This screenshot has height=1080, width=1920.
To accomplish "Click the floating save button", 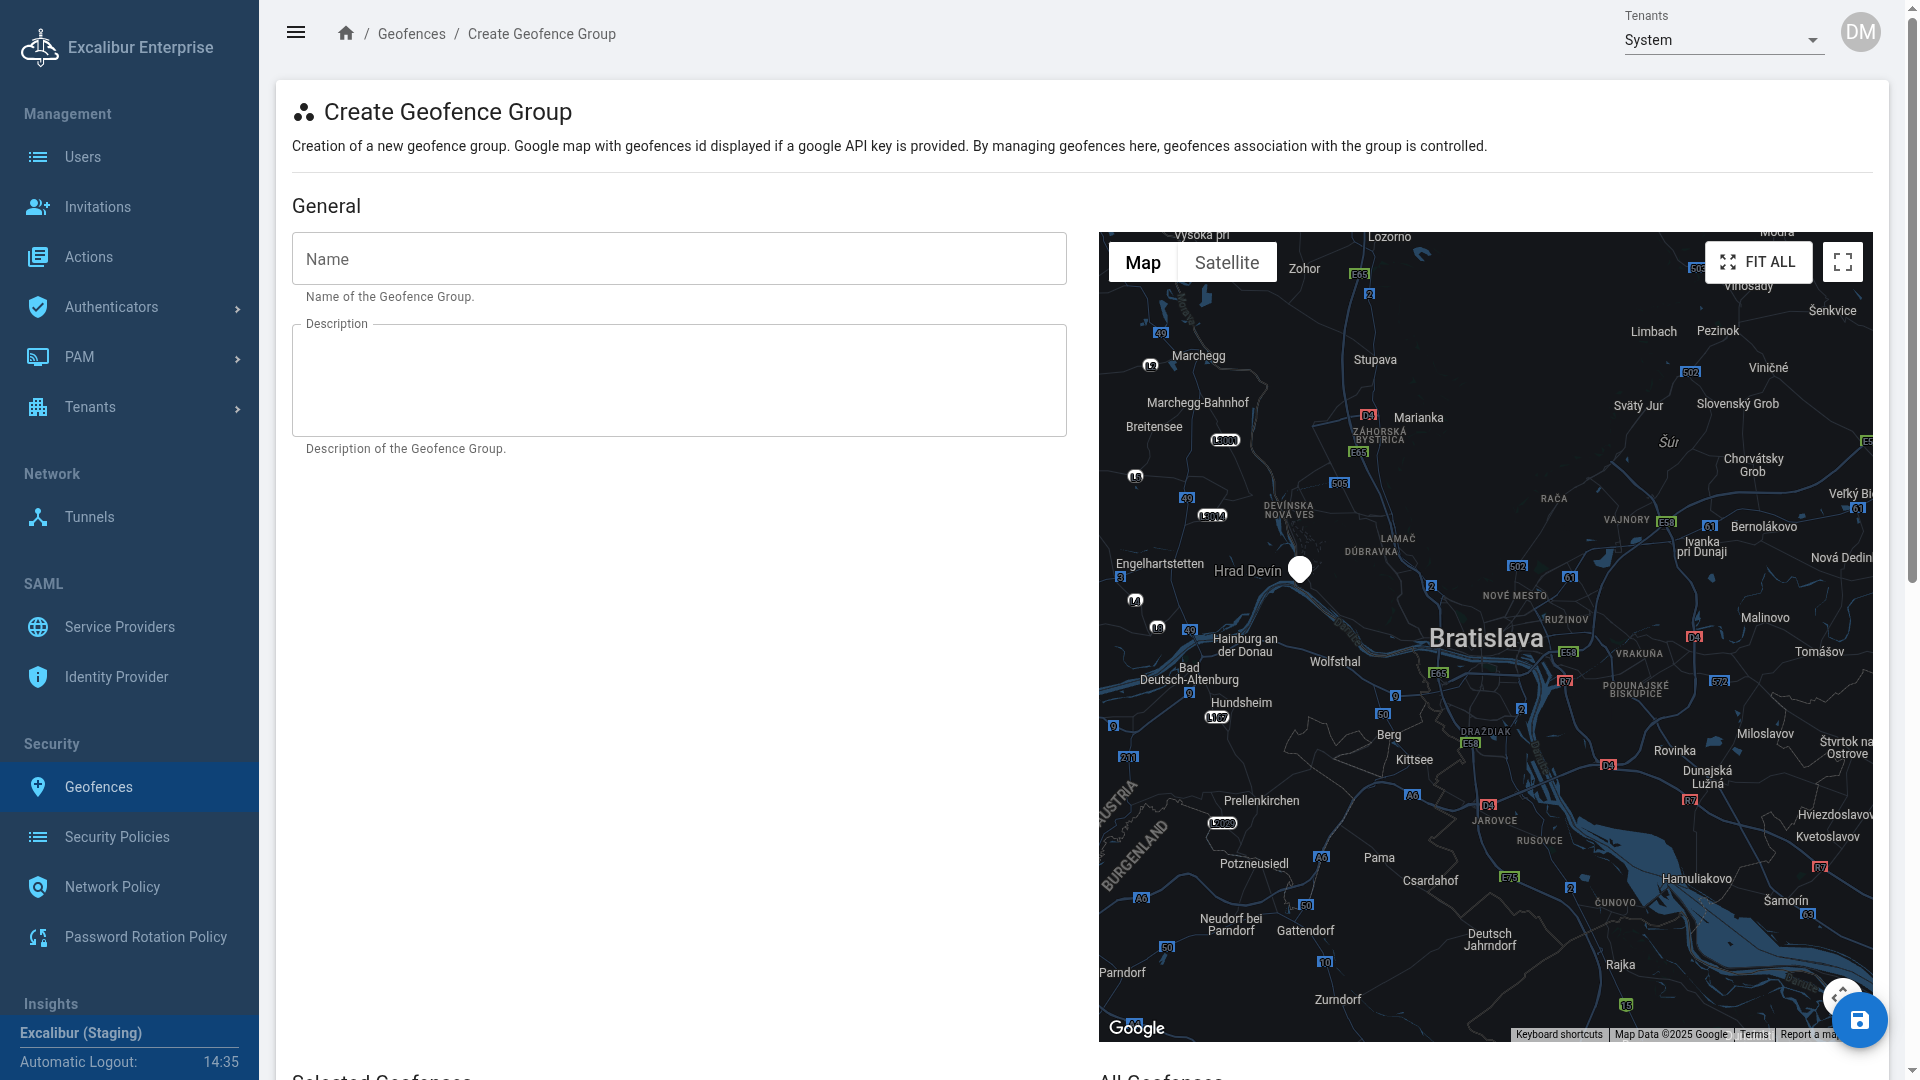I will (1859, 1020).
